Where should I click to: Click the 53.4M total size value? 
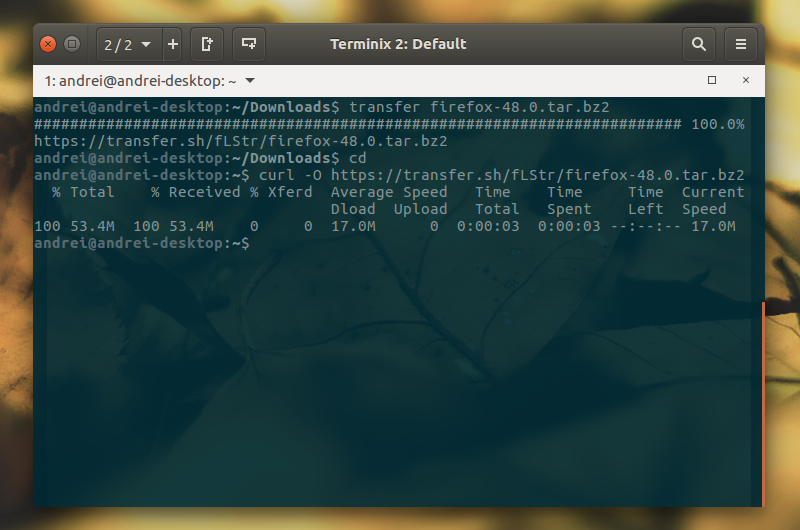point(92,226)
